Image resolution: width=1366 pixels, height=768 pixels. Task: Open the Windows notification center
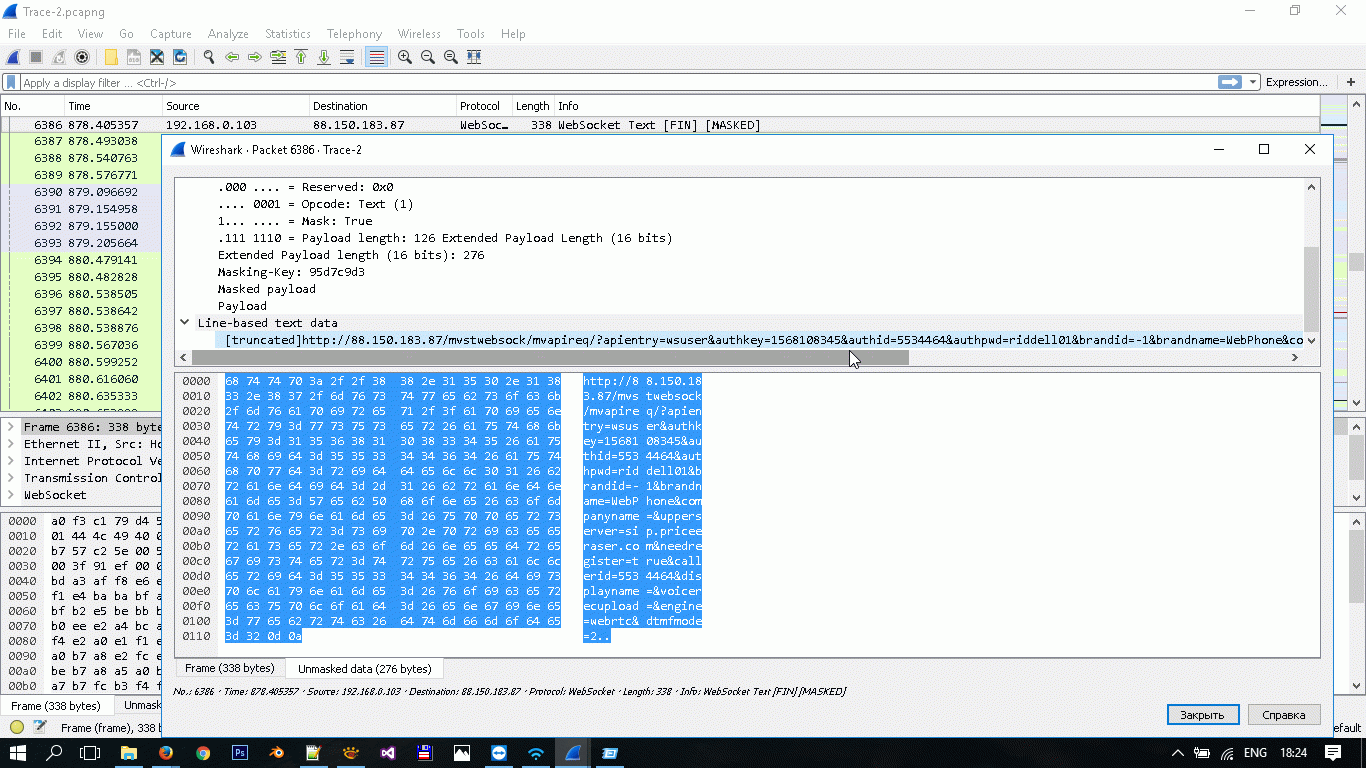(x=1333, y=753)
